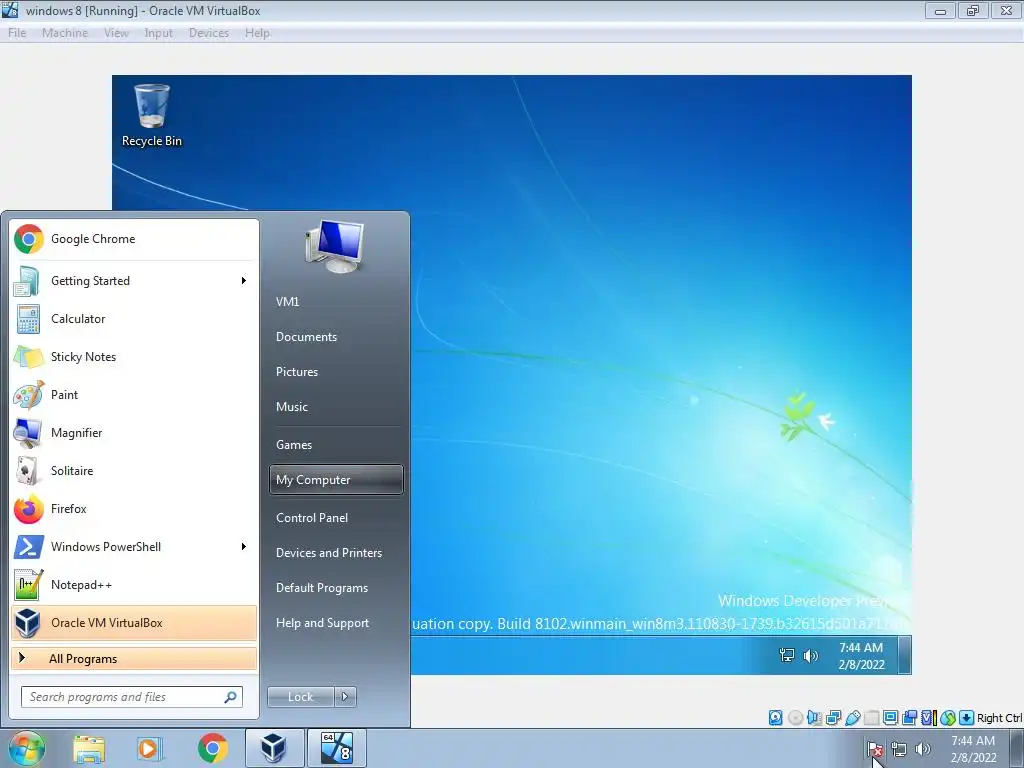The width and height of the screenshot is (1024, 768).
Task: Click the Getting Started icon in the Start menu
Action: point(27,281)
